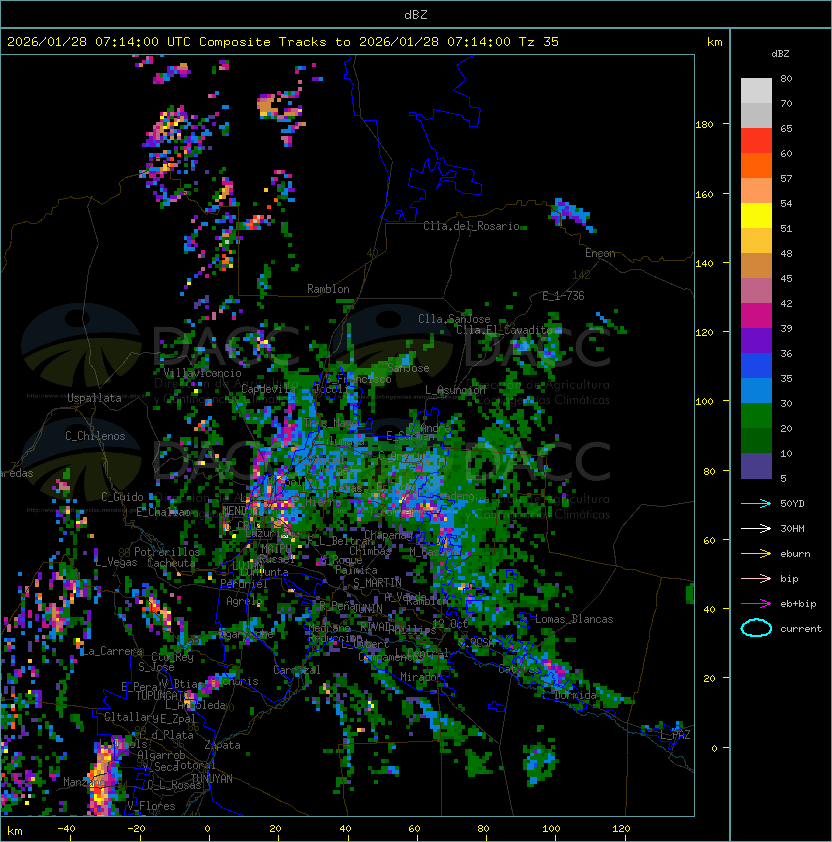This screenshot has height=842, width=832.
Task: Click the Cacheuta place label
Action: point(171,563)
